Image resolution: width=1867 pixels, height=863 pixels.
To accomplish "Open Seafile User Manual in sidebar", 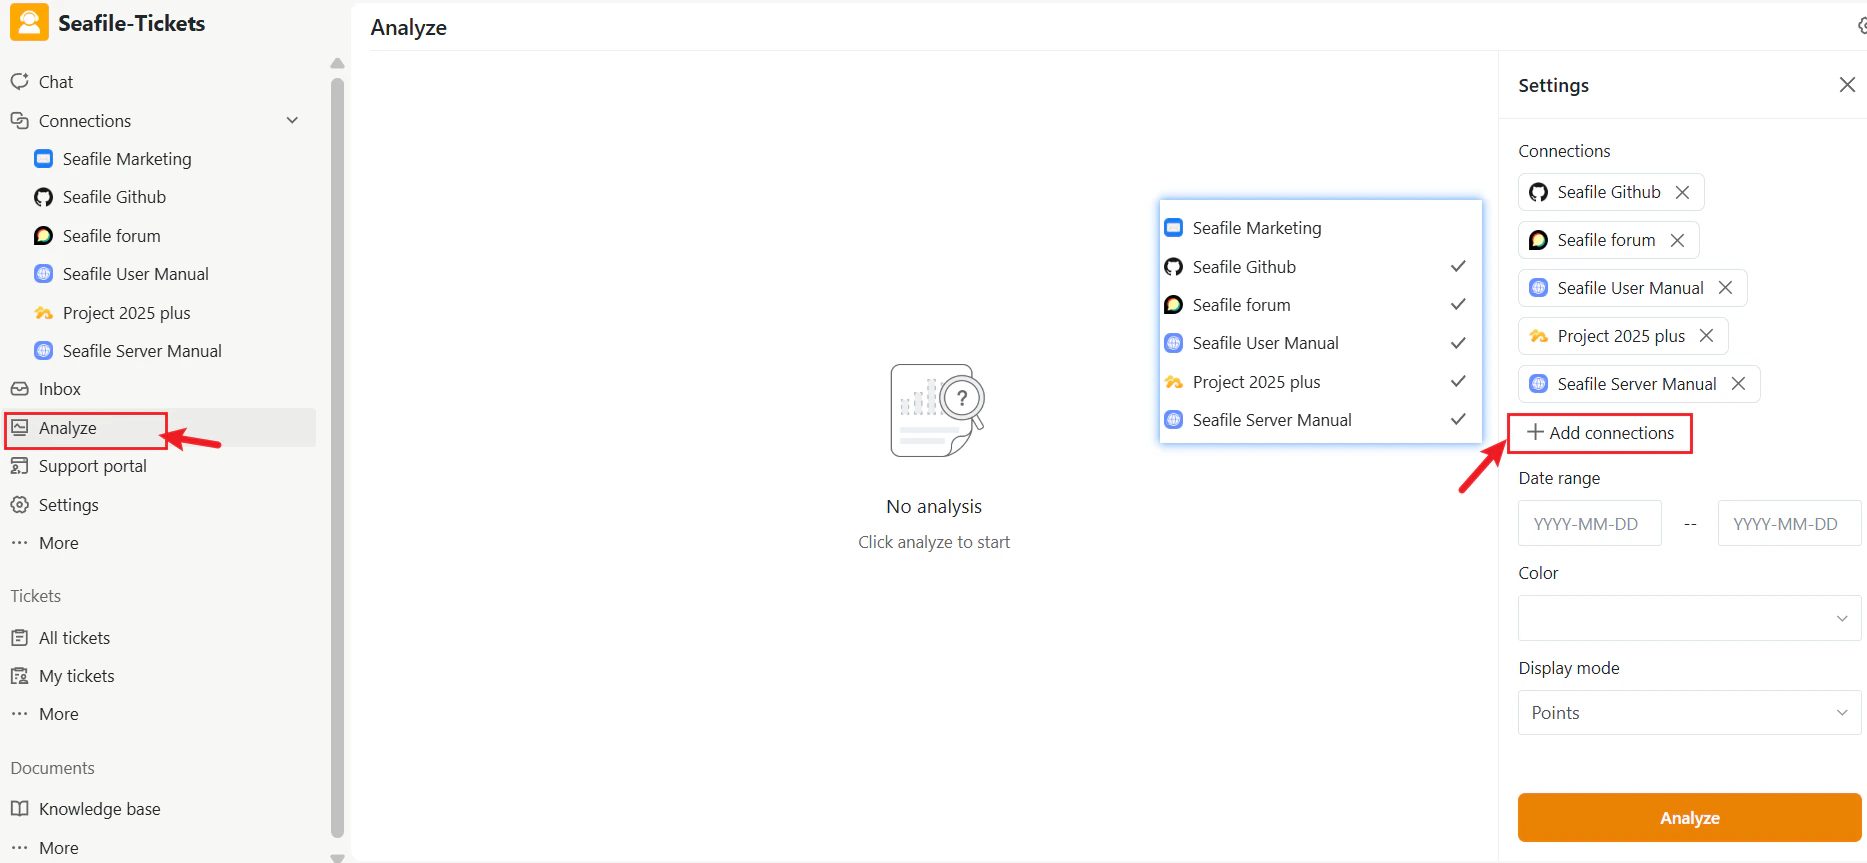I will point(136,274).
